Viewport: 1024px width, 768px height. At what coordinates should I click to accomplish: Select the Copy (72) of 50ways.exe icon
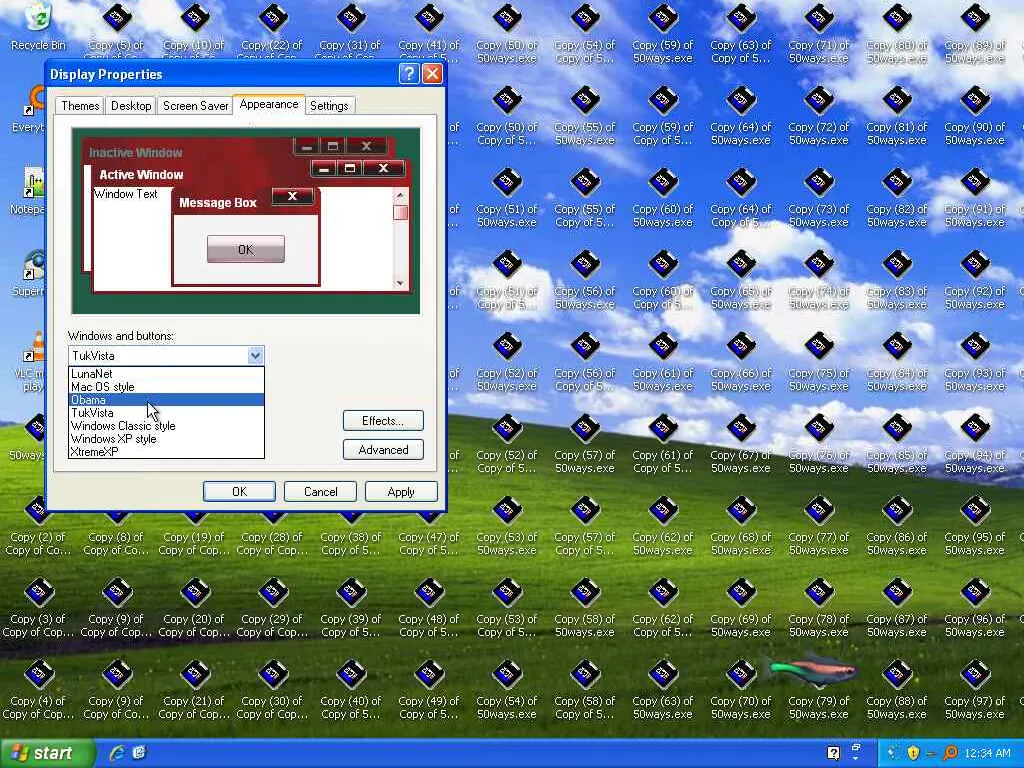tap(818, 115)
